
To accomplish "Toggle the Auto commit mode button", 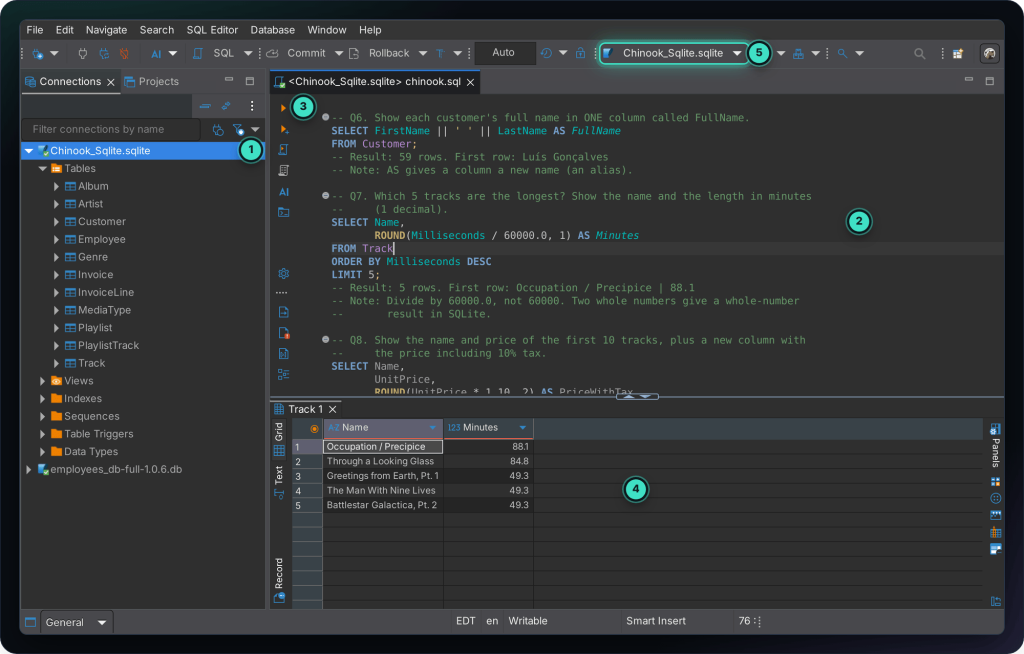I will click(504, 53).
